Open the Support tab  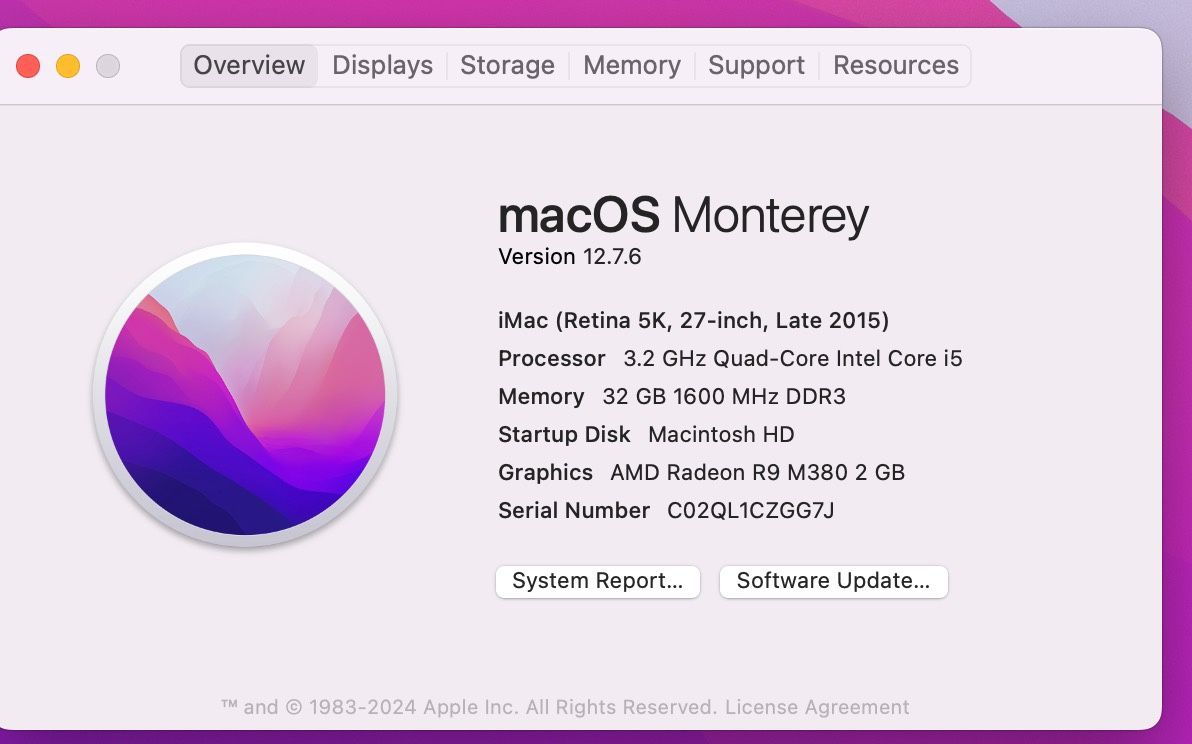[x=756, y=65]
